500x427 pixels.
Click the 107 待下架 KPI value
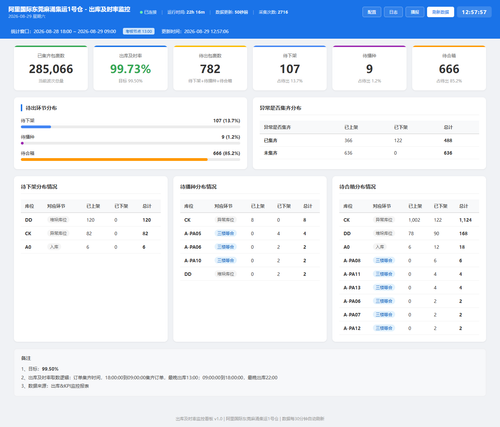[x=290, y=69]
